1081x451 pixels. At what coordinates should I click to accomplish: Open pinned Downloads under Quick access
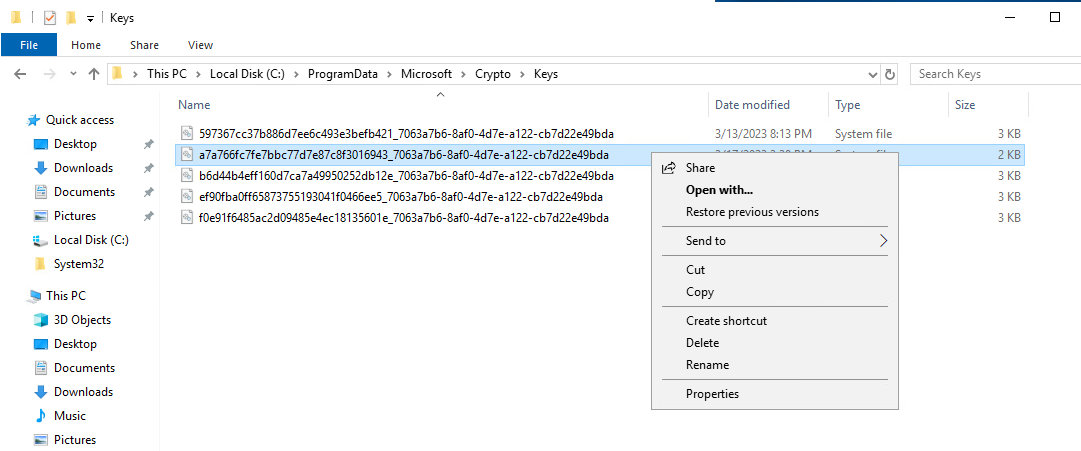click(83, 168)
